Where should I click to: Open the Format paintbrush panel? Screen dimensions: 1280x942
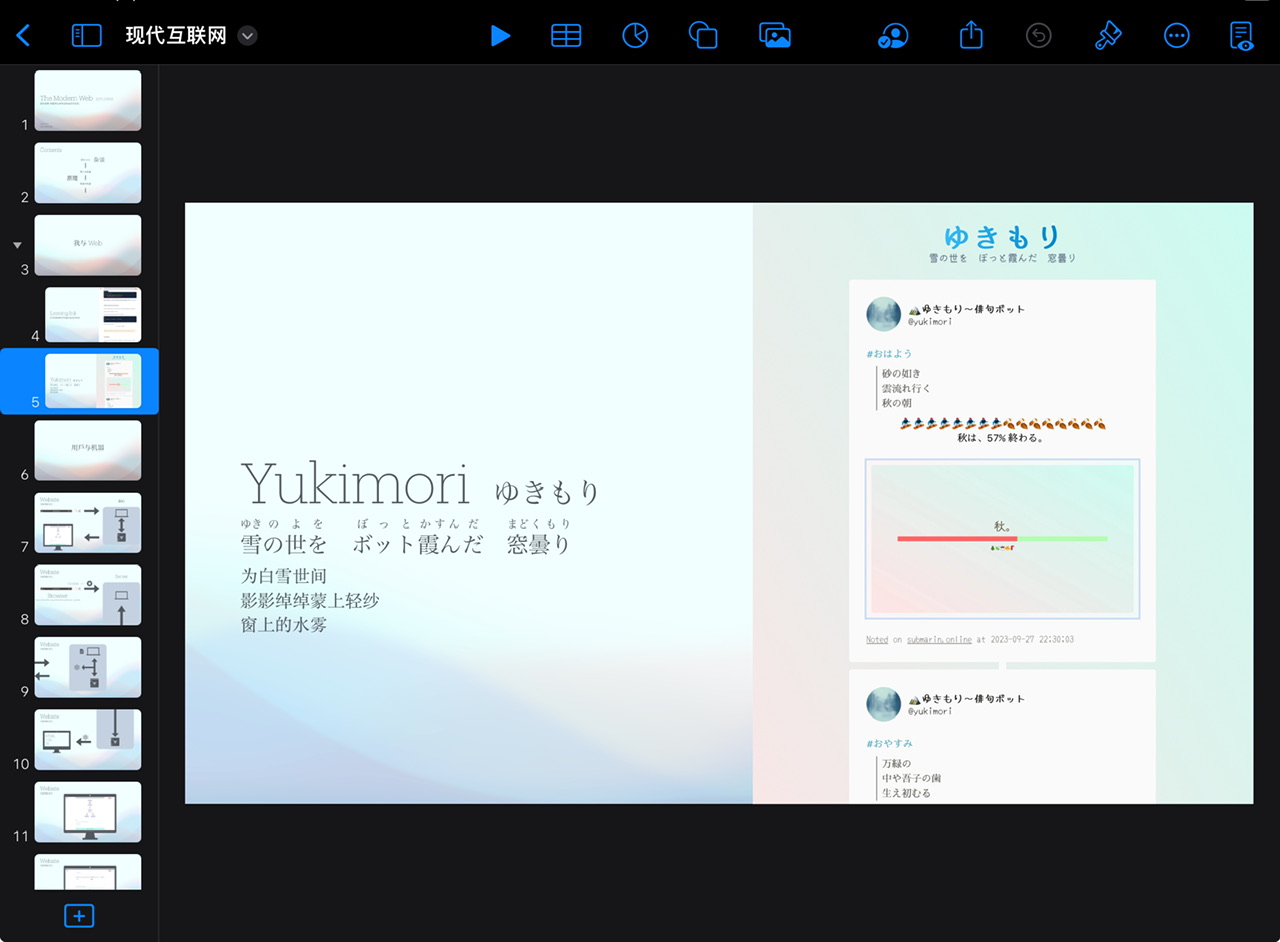tap(1108, 36)
